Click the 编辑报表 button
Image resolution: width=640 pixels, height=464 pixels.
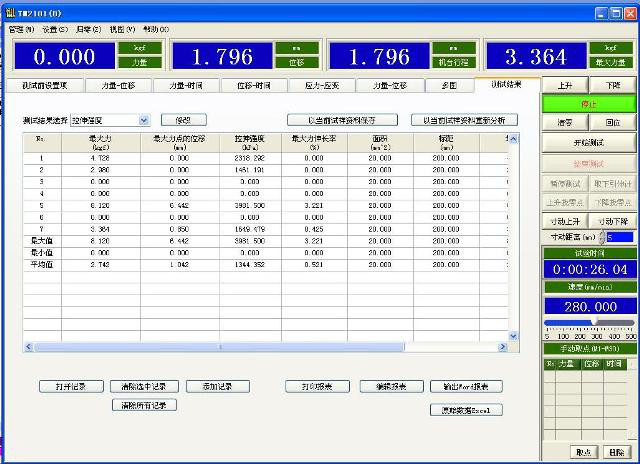click(x=391, y=386)
